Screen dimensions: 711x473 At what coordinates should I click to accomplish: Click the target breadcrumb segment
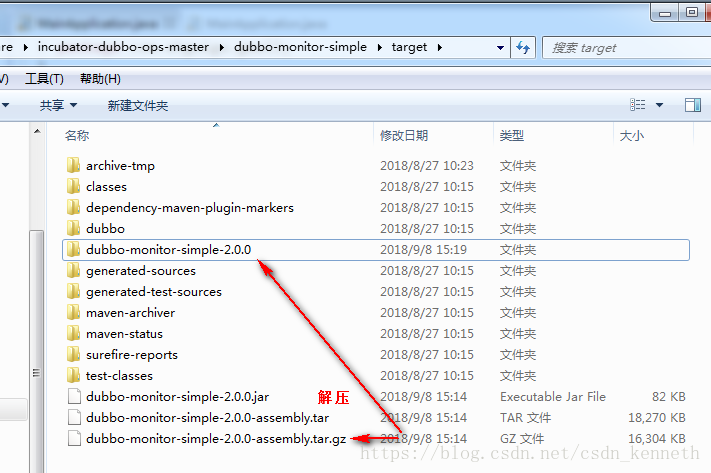409,47
